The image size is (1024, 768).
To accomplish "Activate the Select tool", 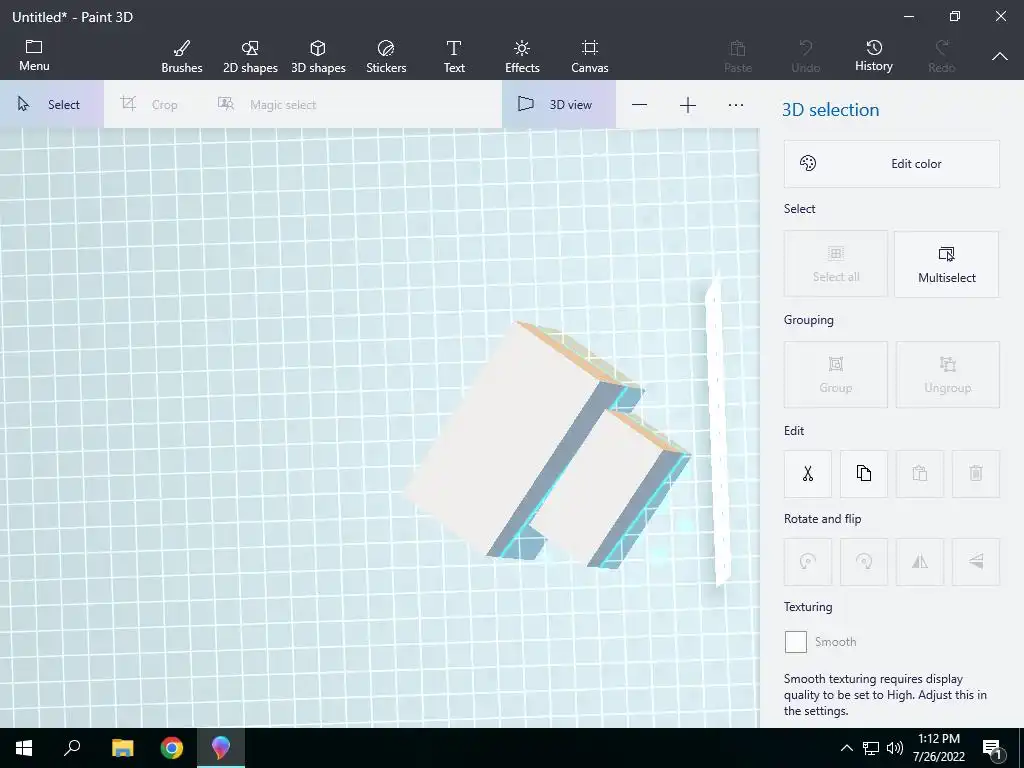I will point(52,104).
